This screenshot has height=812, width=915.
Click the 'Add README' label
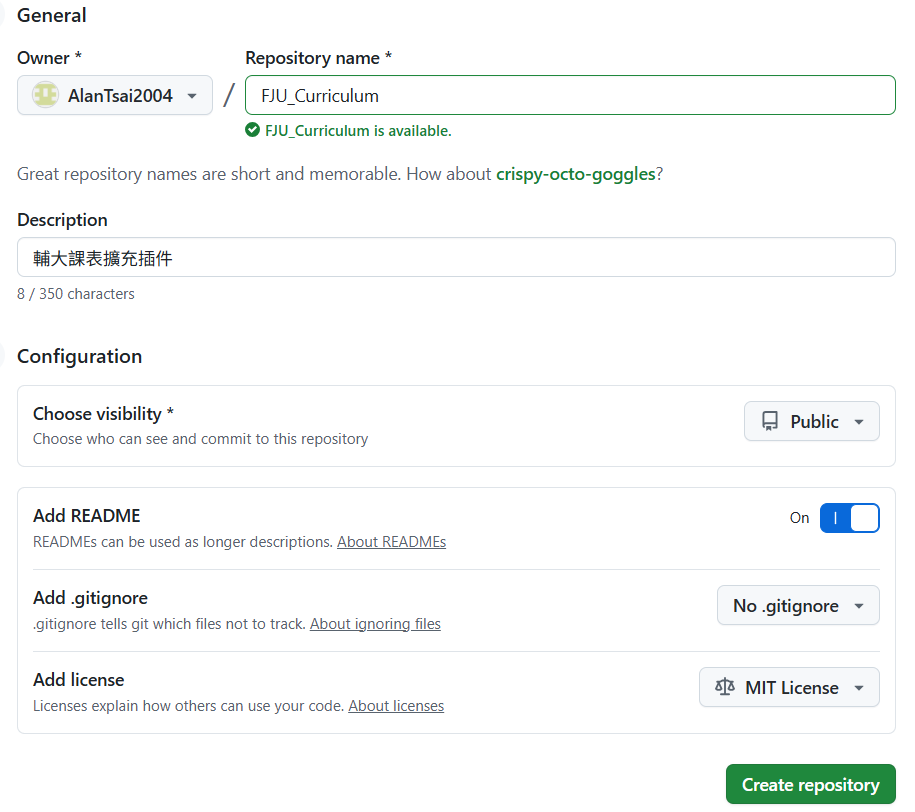(x=87, y=516)
